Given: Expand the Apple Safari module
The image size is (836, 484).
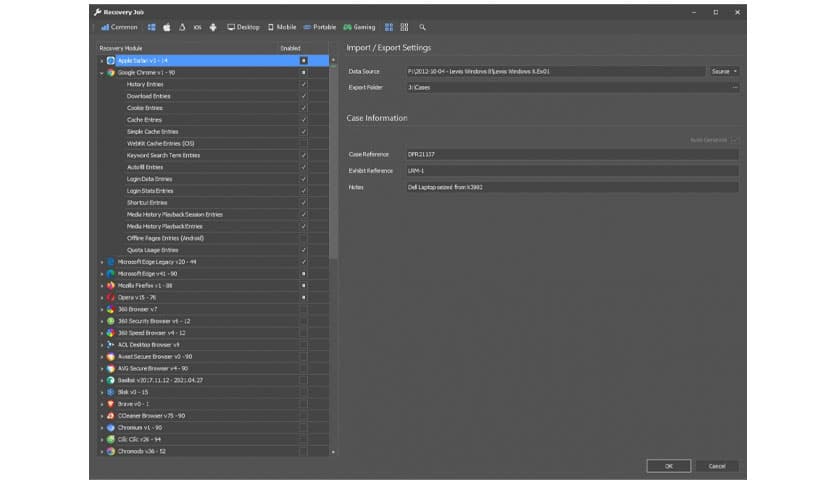Looking at the screenshot, I should tap(102, 61).
